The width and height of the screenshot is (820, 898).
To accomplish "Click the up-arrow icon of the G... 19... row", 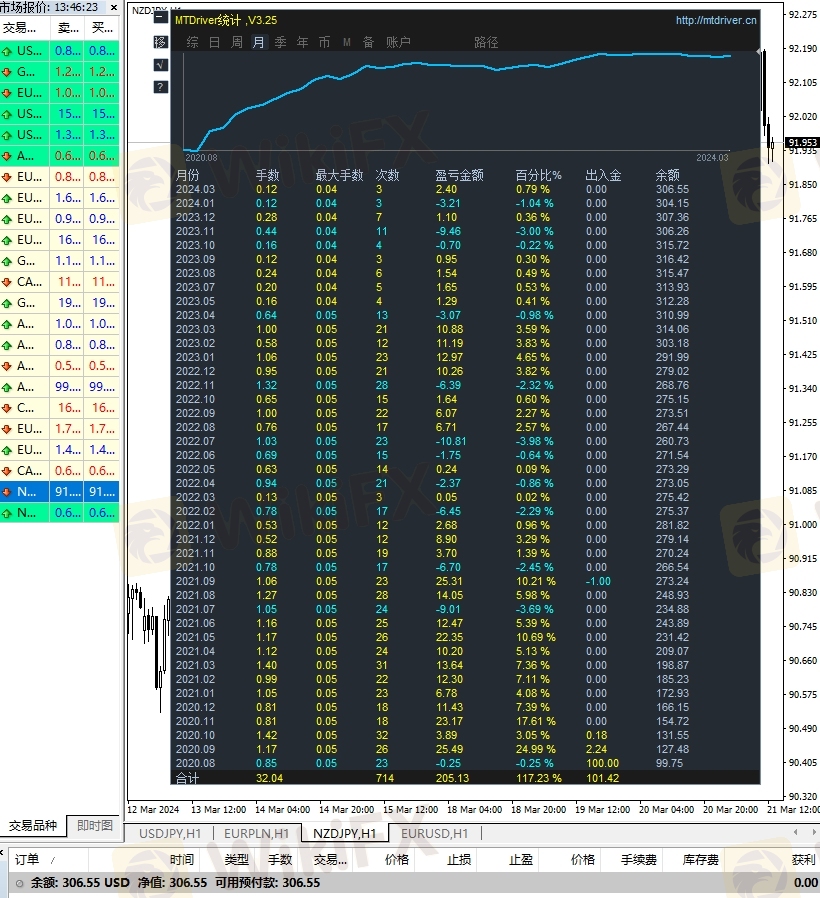I will pyautogui.click(x=7, y=304).
